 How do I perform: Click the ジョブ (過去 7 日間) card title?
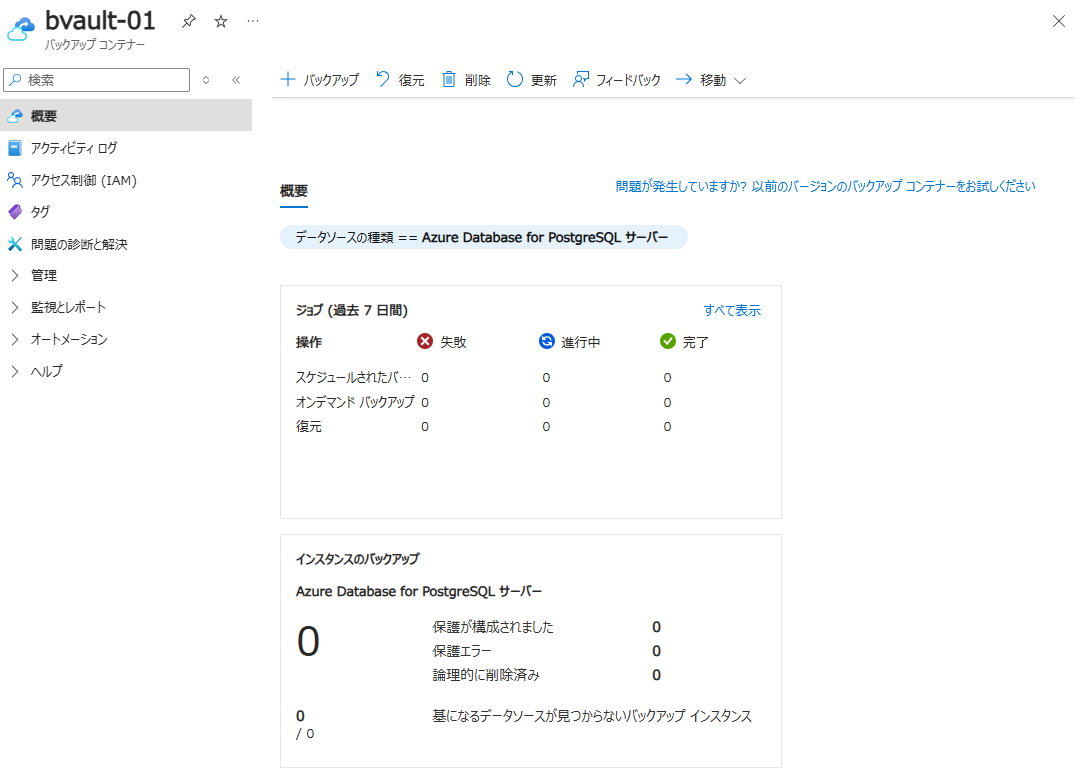click(x=352, y=310)
